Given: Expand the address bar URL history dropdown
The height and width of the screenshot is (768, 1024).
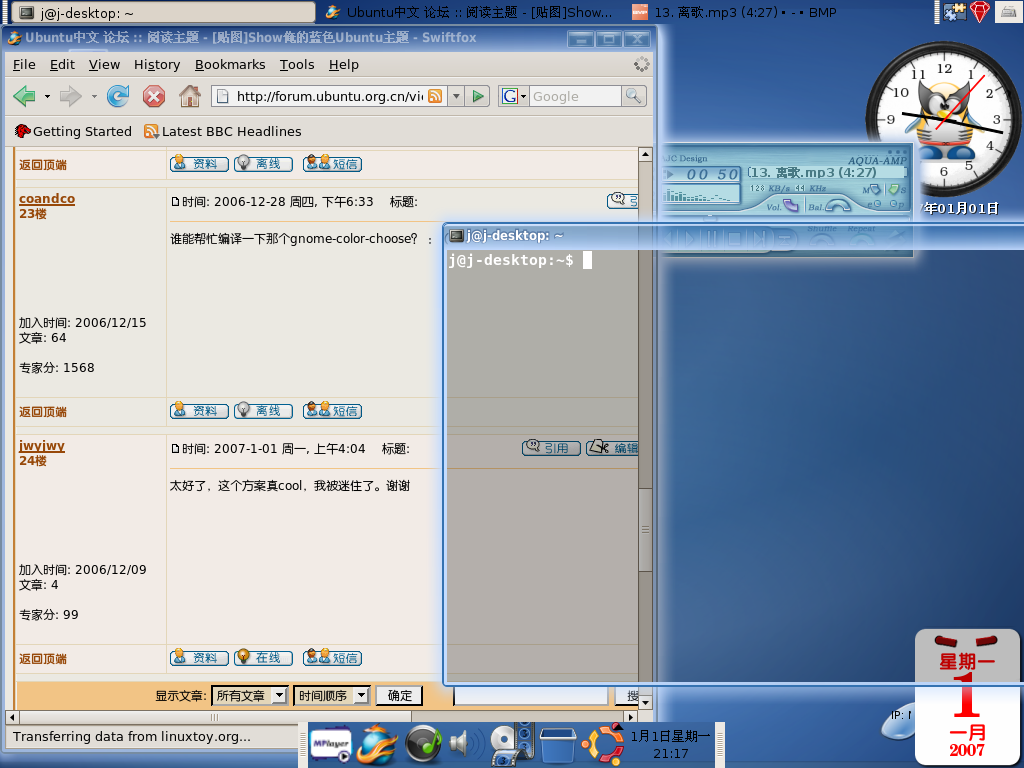Looking at the screenshot, I should coord(456,97).
